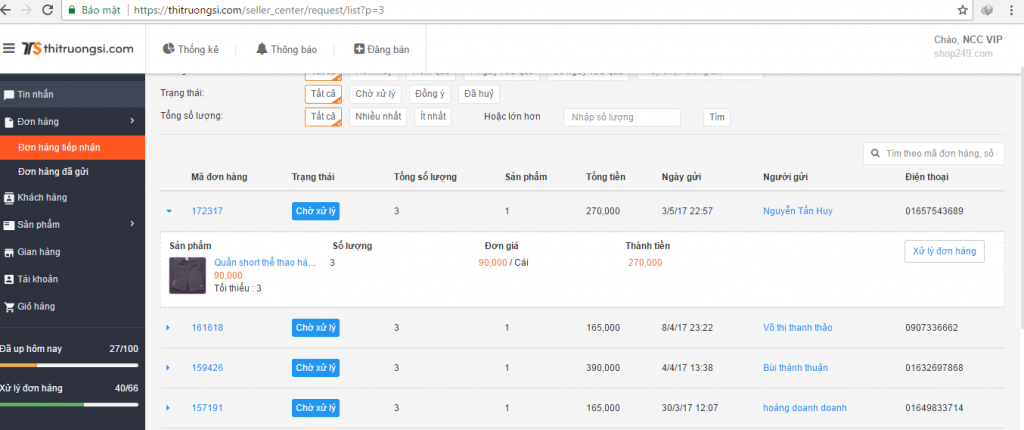Filter status by Chờ xử lý

click(x=376, y=94)
